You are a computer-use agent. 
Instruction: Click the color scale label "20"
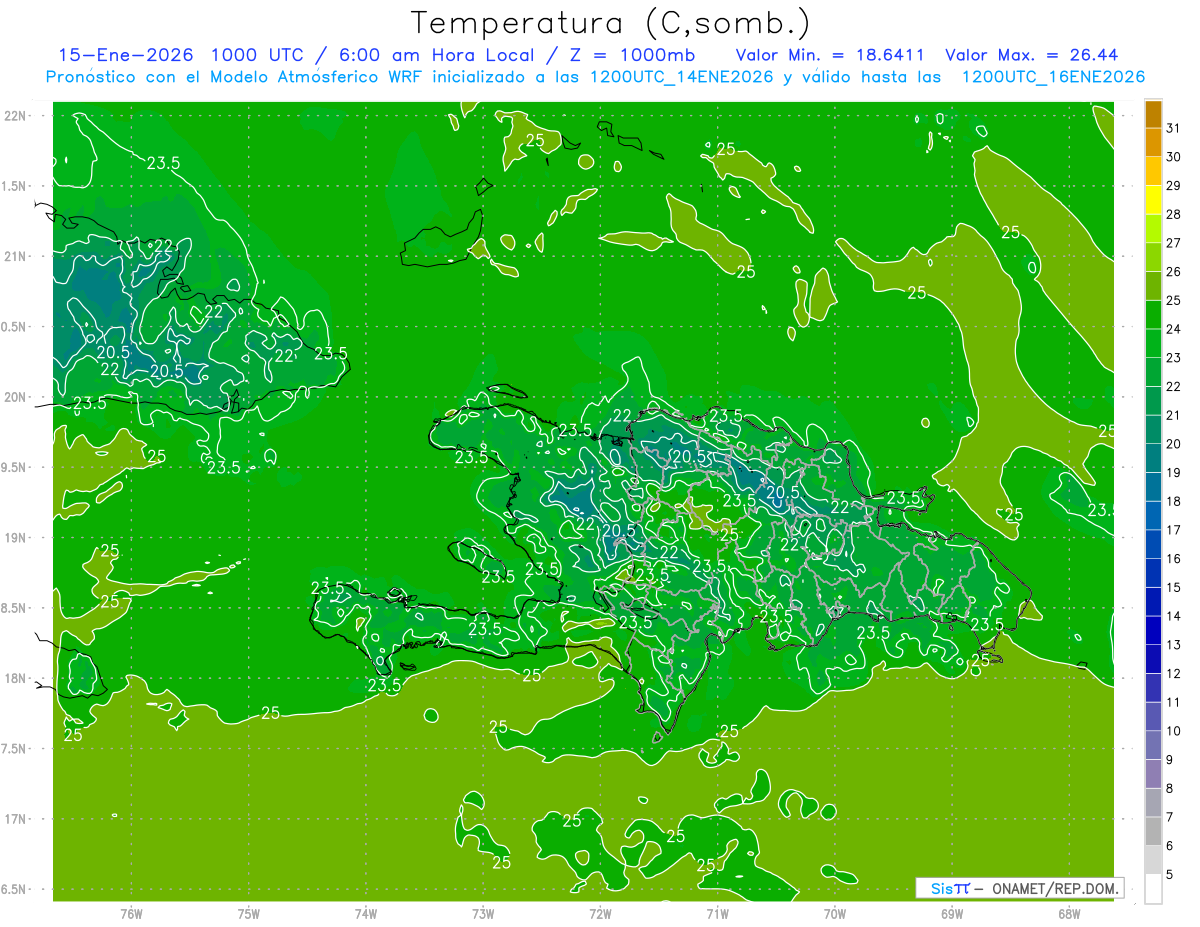coord(1173,443)
